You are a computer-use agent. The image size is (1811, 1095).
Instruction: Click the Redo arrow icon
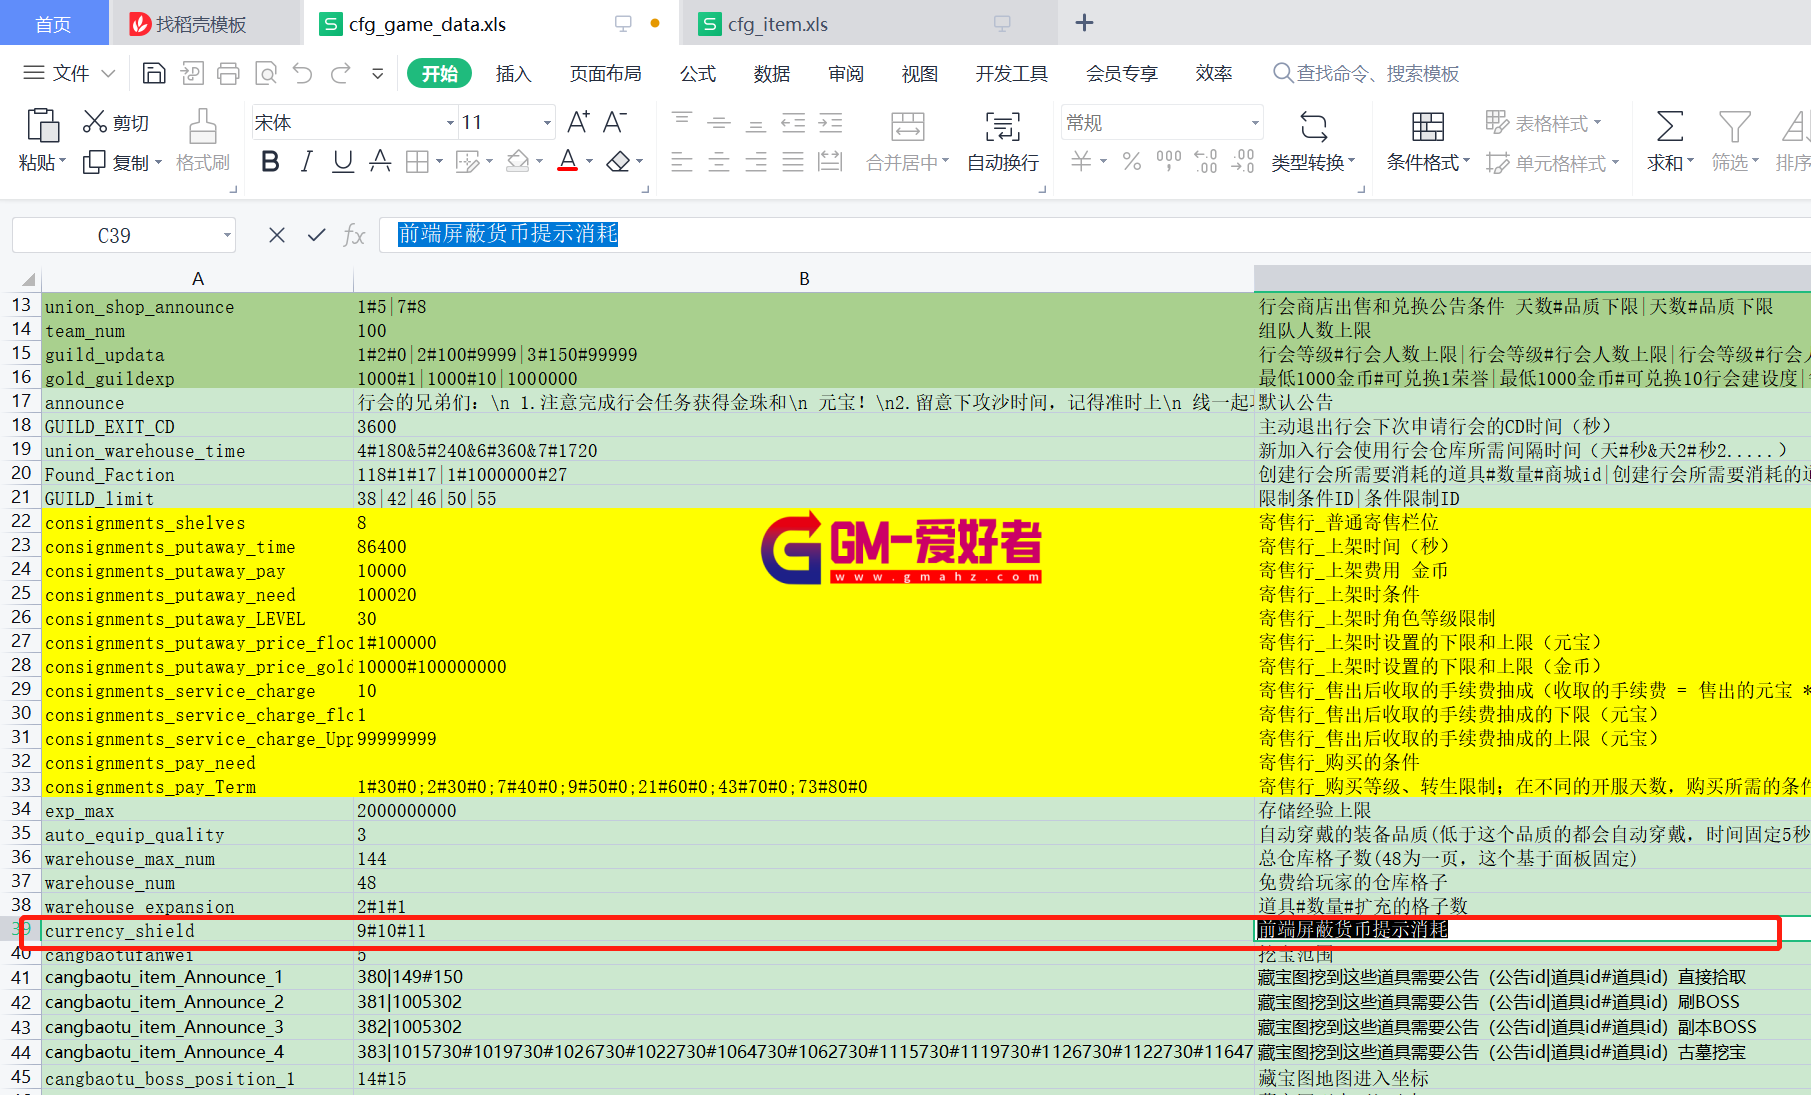(341, 73)
